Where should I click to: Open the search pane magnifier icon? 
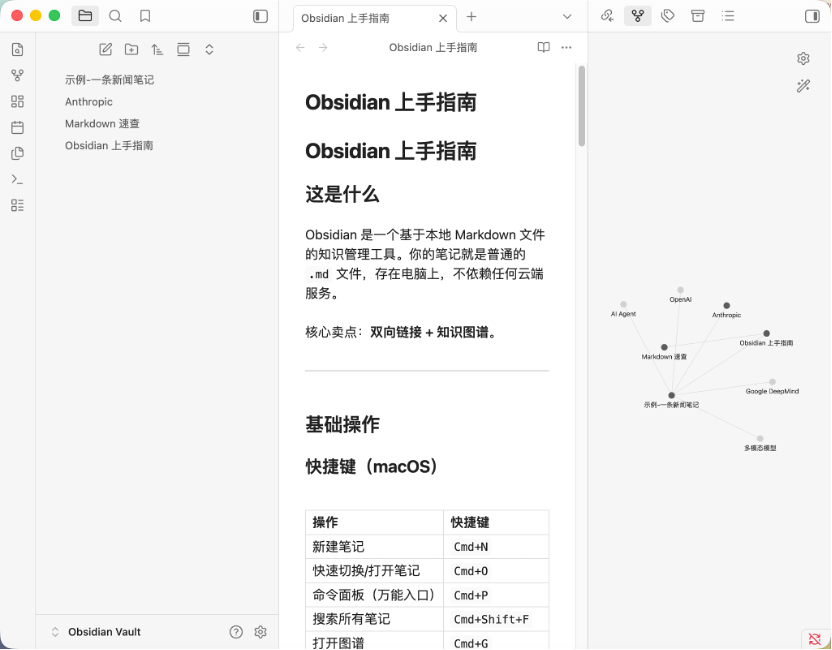(115, 16)
